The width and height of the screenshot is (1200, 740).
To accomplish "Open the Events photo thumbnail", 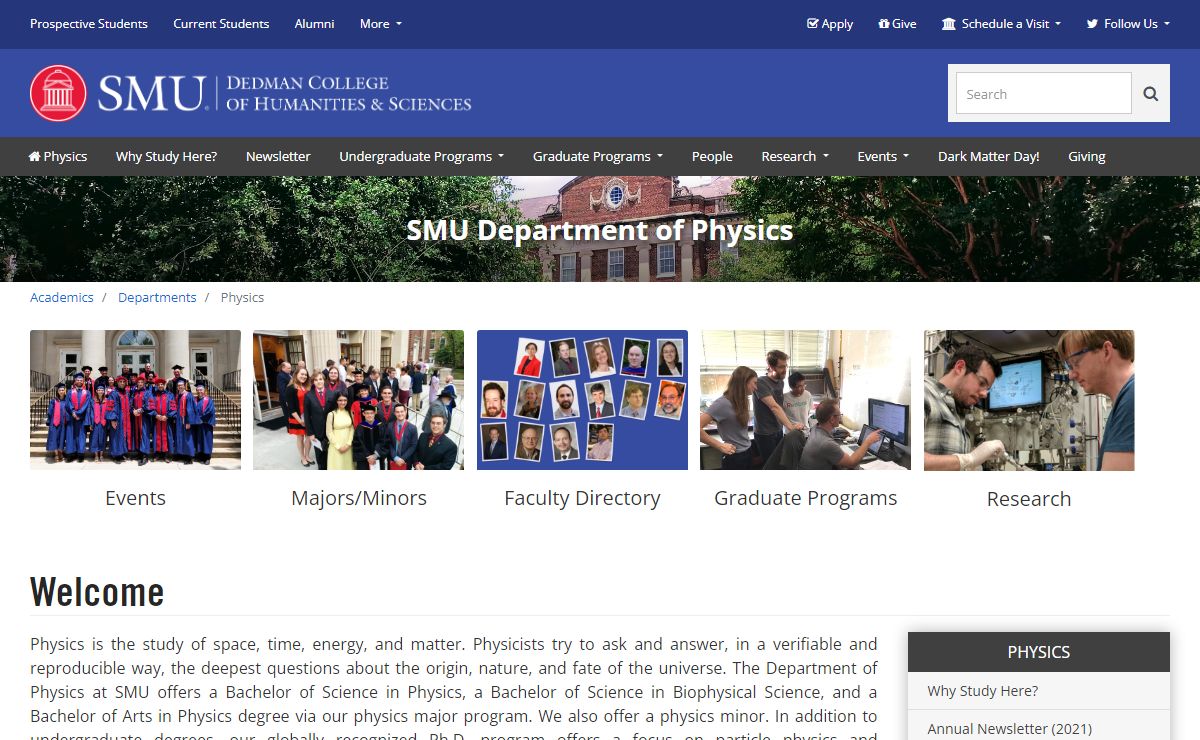I will pyautogui.click(x=135, y=400).
